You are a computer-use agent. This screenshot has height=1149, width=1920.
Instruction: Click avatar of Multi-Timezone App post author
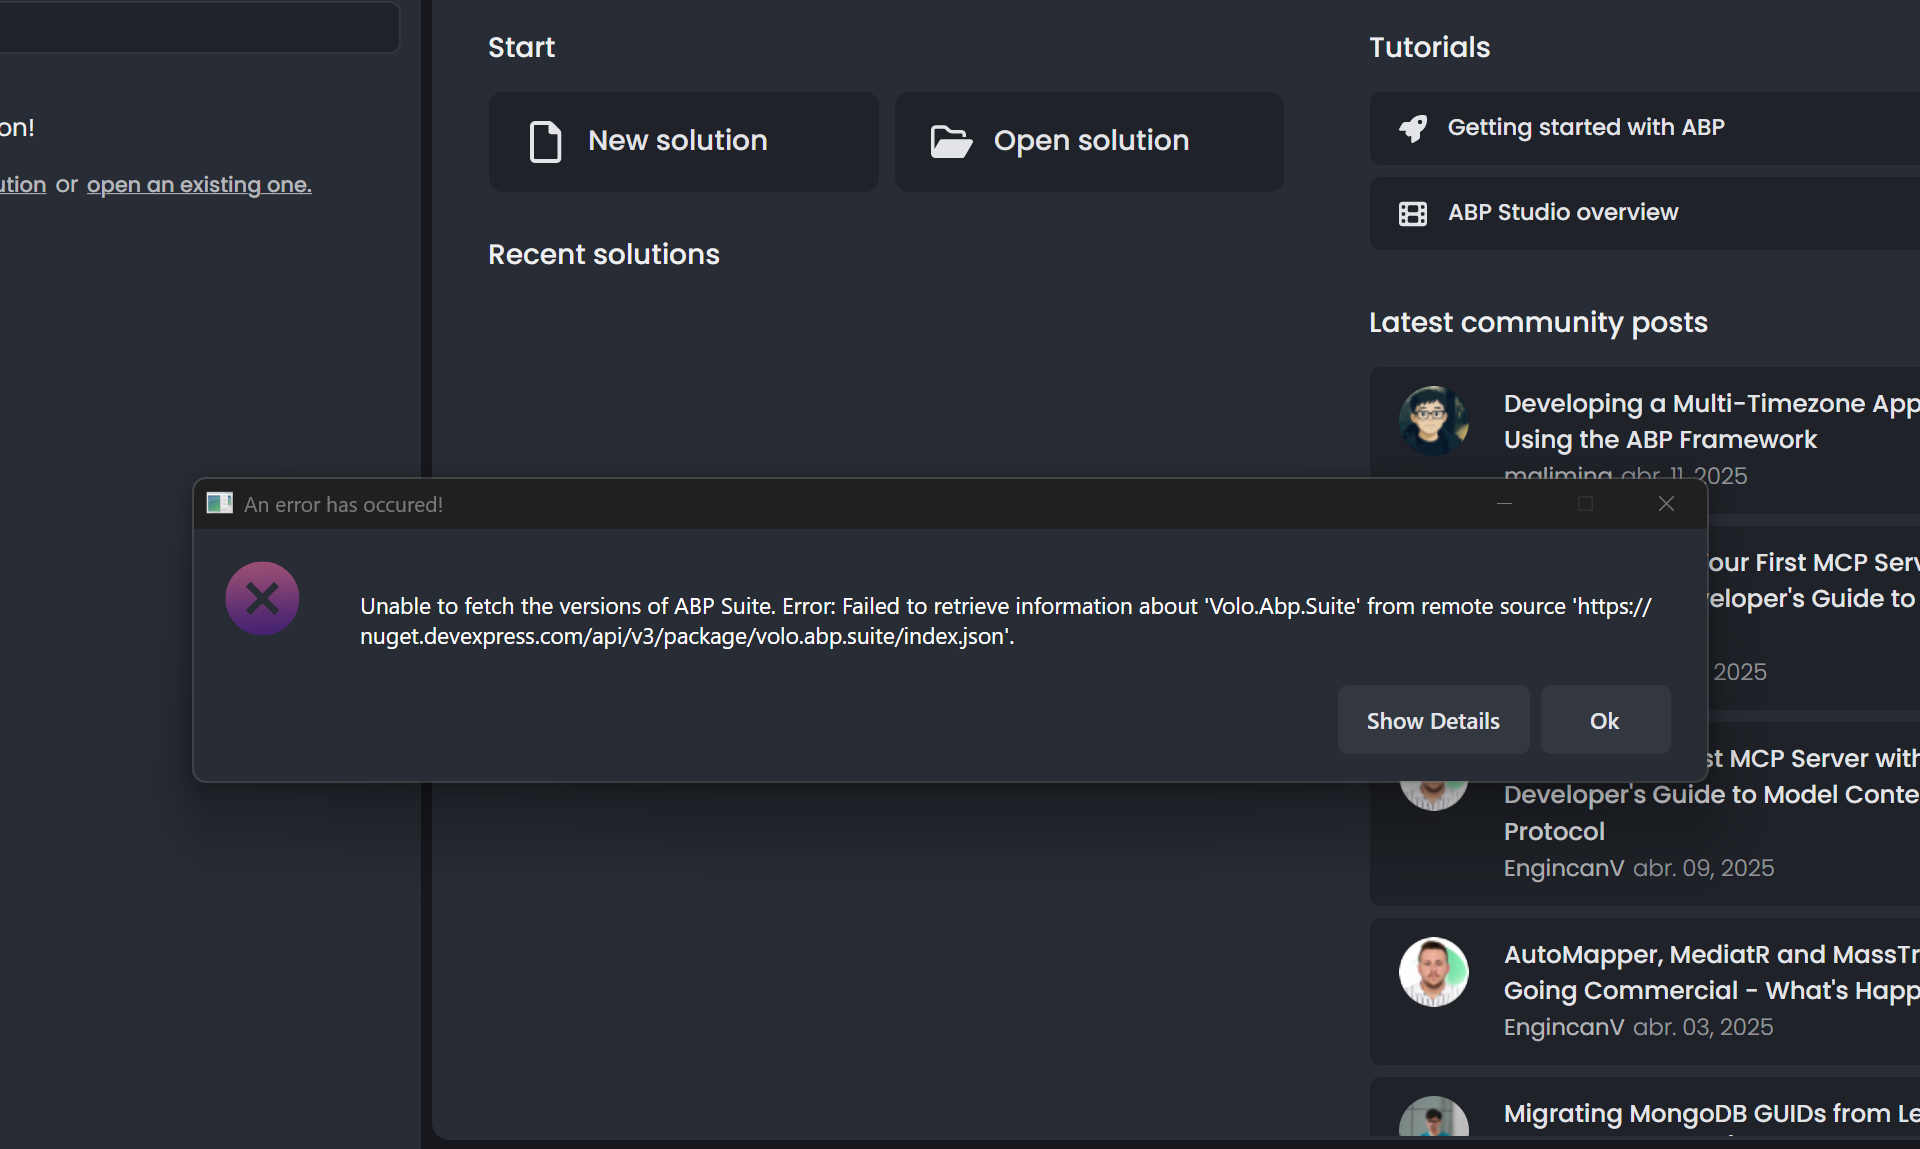[1433, 420]
